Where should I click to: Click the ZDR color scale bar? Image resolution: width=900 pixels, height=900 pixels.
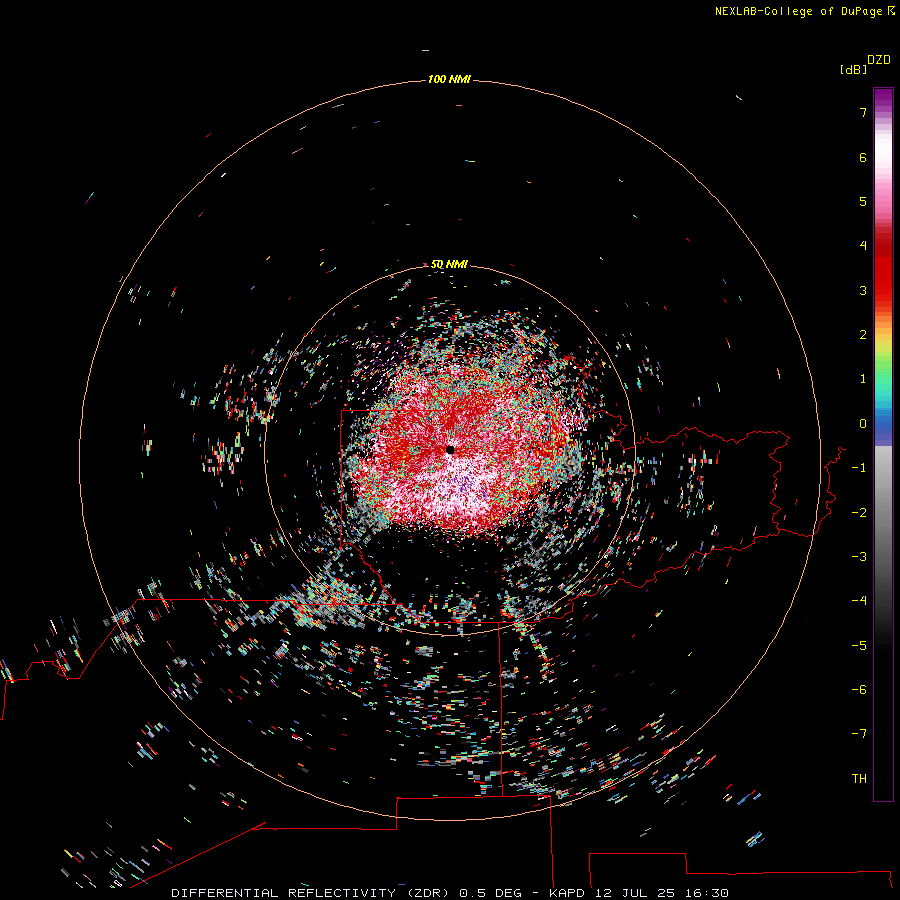tap(883, 444)
